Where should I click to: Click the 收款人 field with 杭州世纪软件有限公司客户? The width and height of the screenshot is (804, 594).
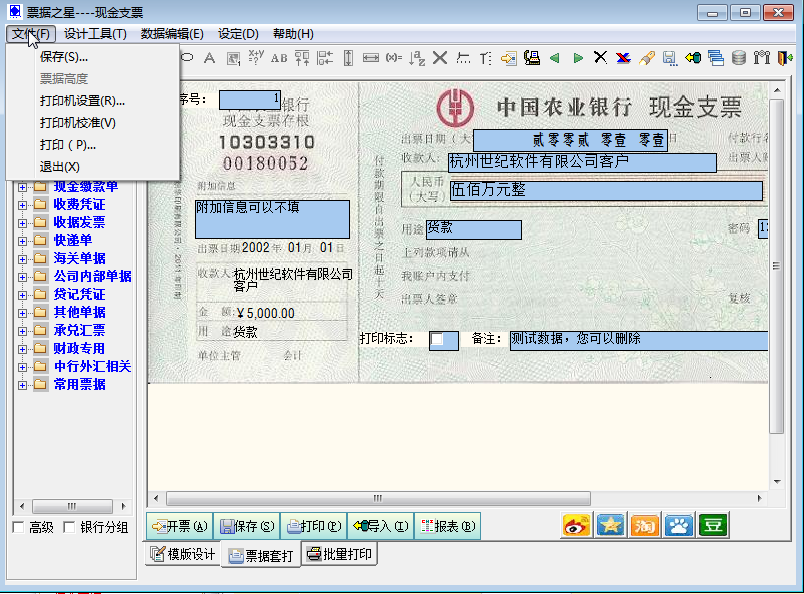click(582, 163)
